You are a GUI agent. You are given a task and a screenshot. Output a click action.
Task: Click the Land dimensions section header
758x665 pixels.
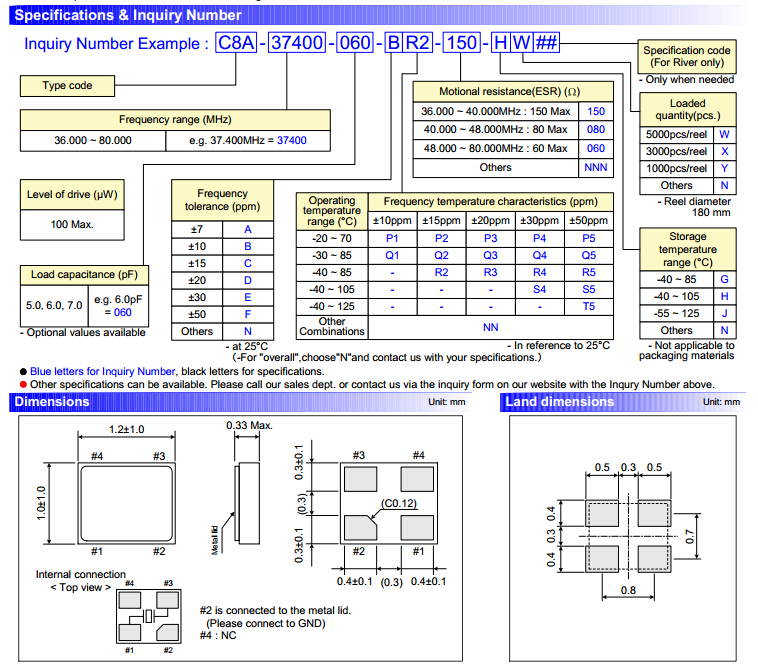(560, 402)
